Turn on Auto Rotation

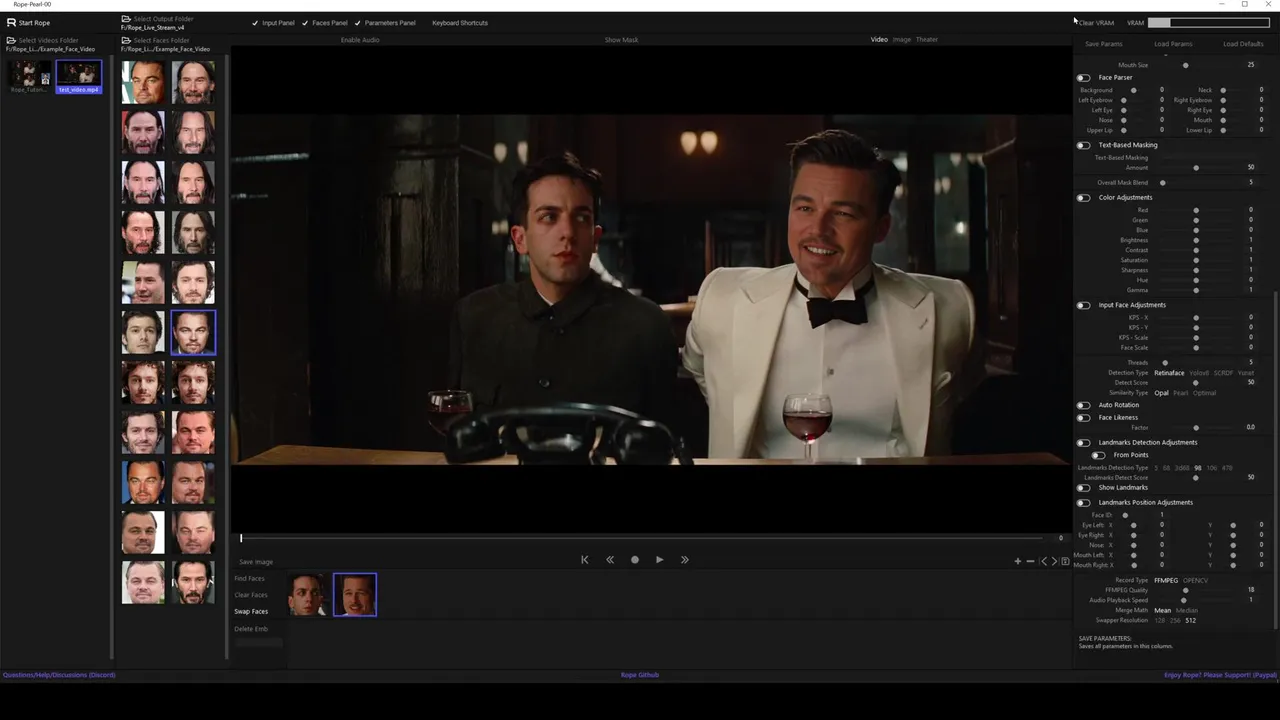click(1083, 405)
